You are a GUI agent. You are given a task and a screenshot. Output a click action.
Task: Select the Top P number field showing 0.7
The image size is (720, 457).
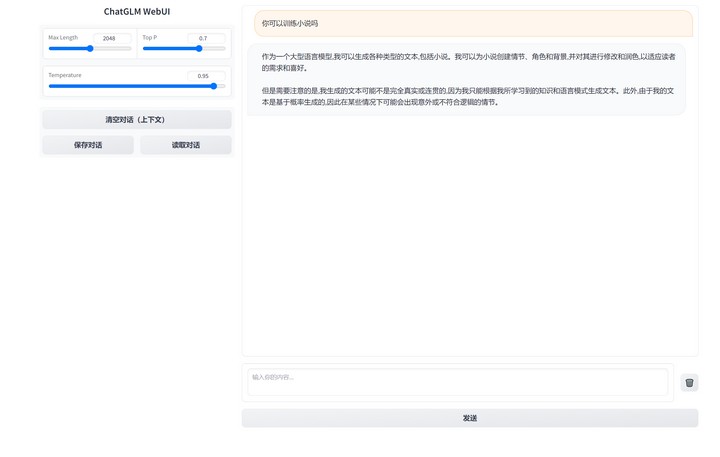pos(206,38)
